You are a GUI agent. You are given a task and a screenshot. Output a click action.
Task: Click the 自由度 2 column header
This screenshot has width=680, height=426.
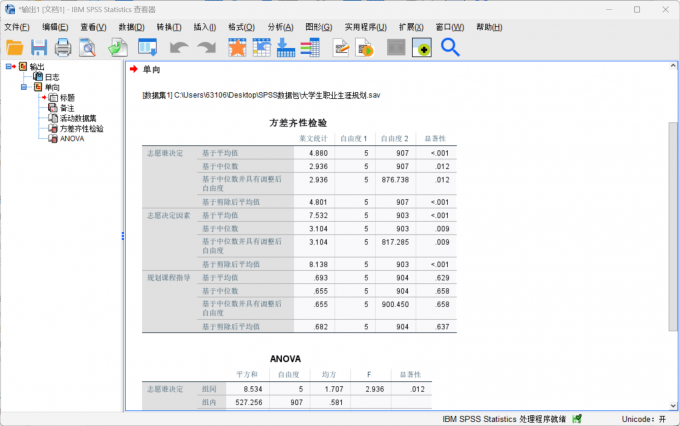click(x=395, y=138)
